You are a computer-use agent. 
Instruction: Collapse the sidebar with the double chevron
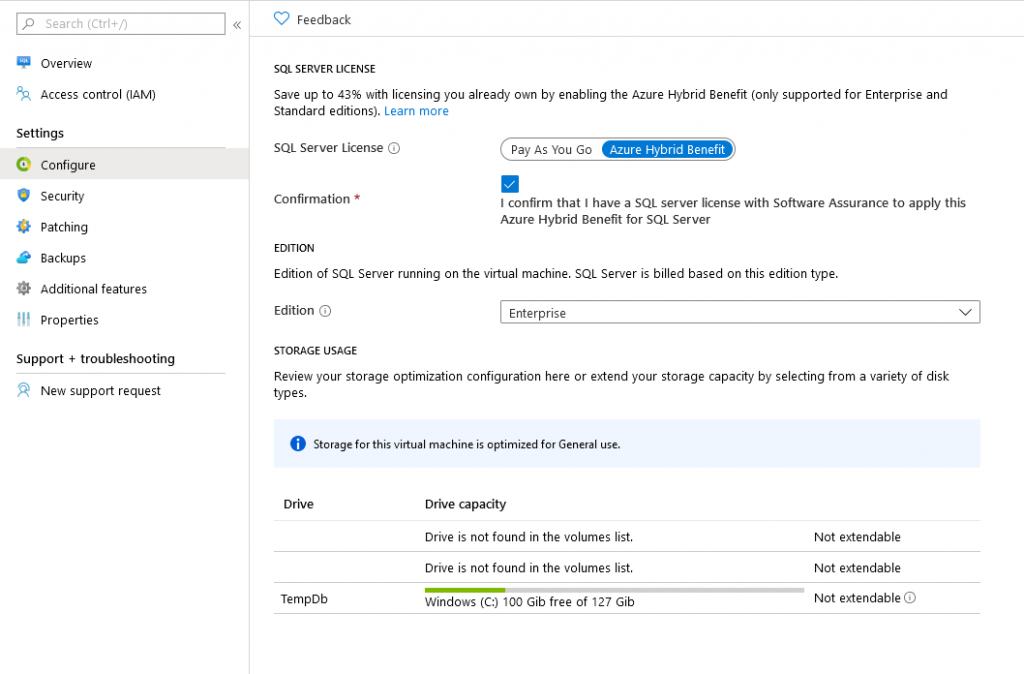tap(237, 25)
